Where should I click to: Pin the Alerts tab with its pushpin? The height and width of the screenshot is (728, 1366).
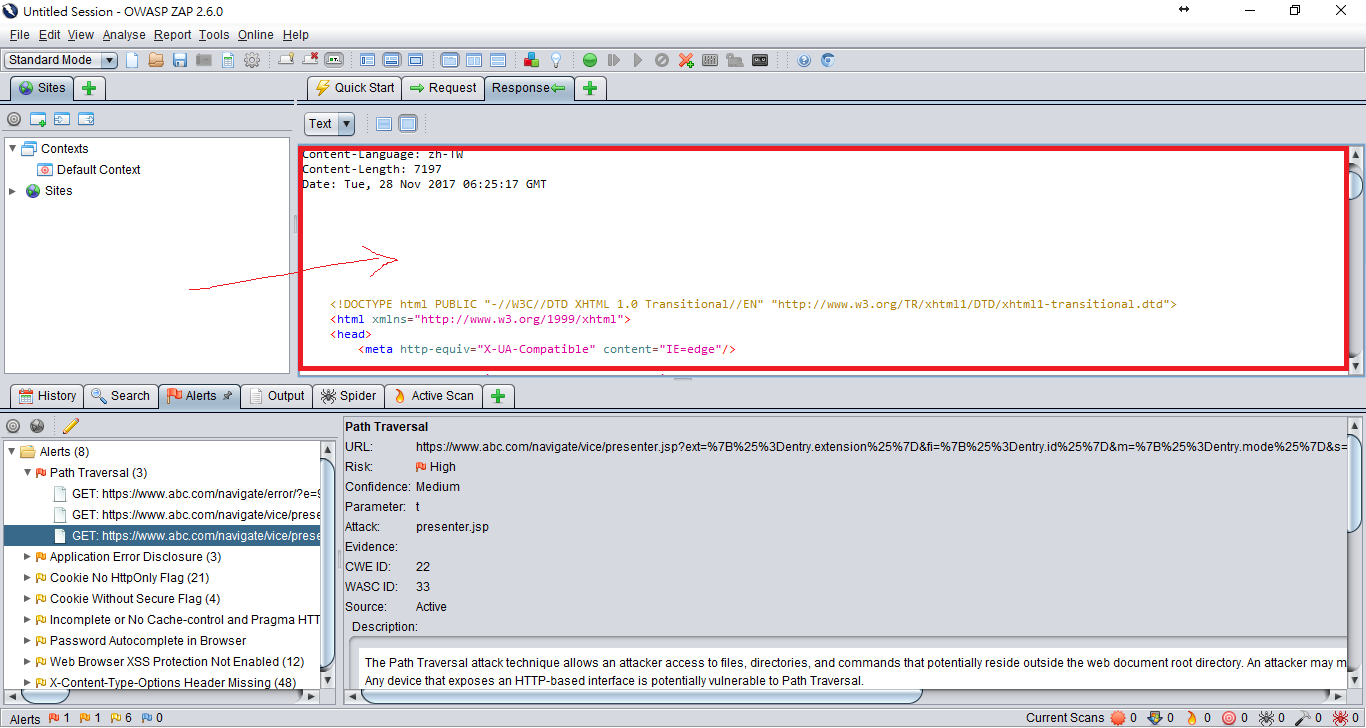(x=225, y=395)
